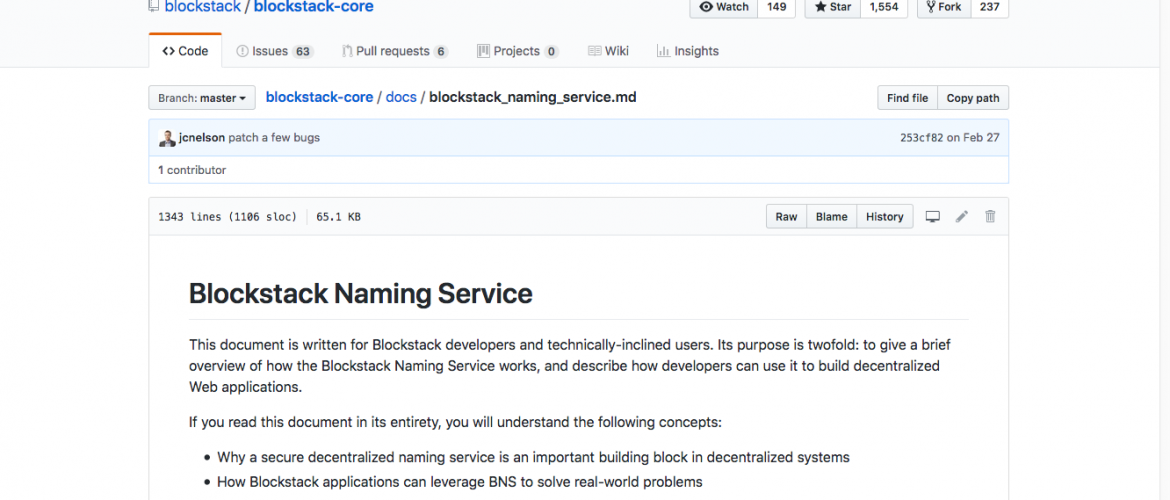Click the trash delete file icon
The image size is (1170, 500).
[990, 217]
